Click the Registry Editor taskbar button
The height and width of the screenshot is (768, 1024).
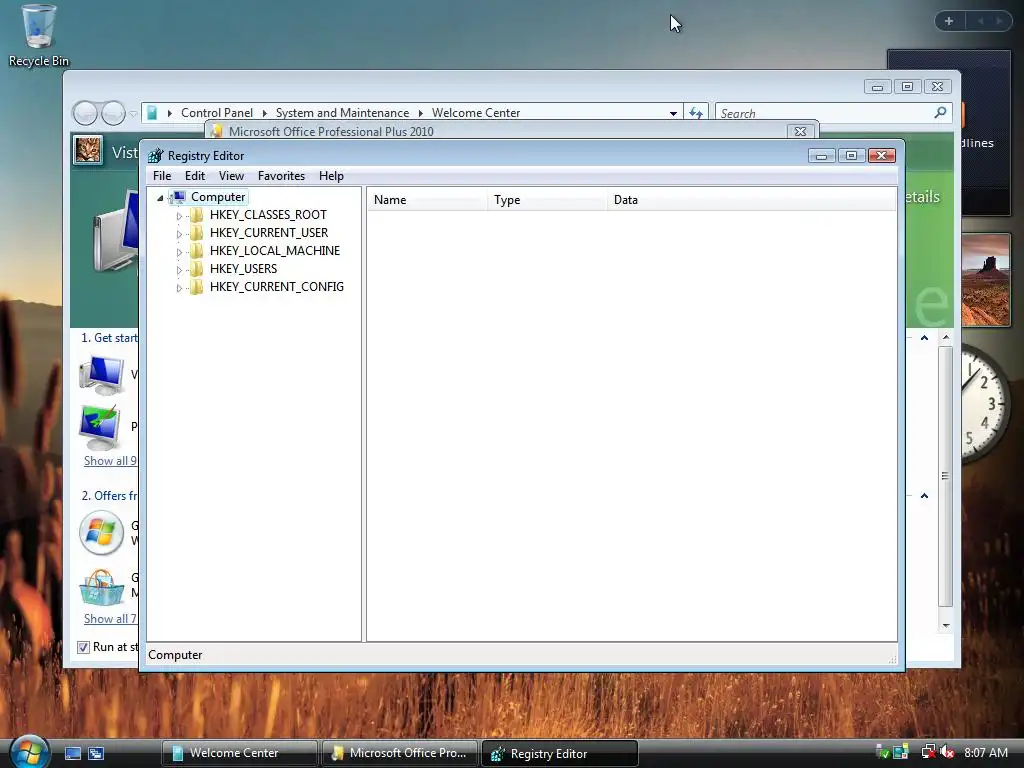[x=559, y=753]
